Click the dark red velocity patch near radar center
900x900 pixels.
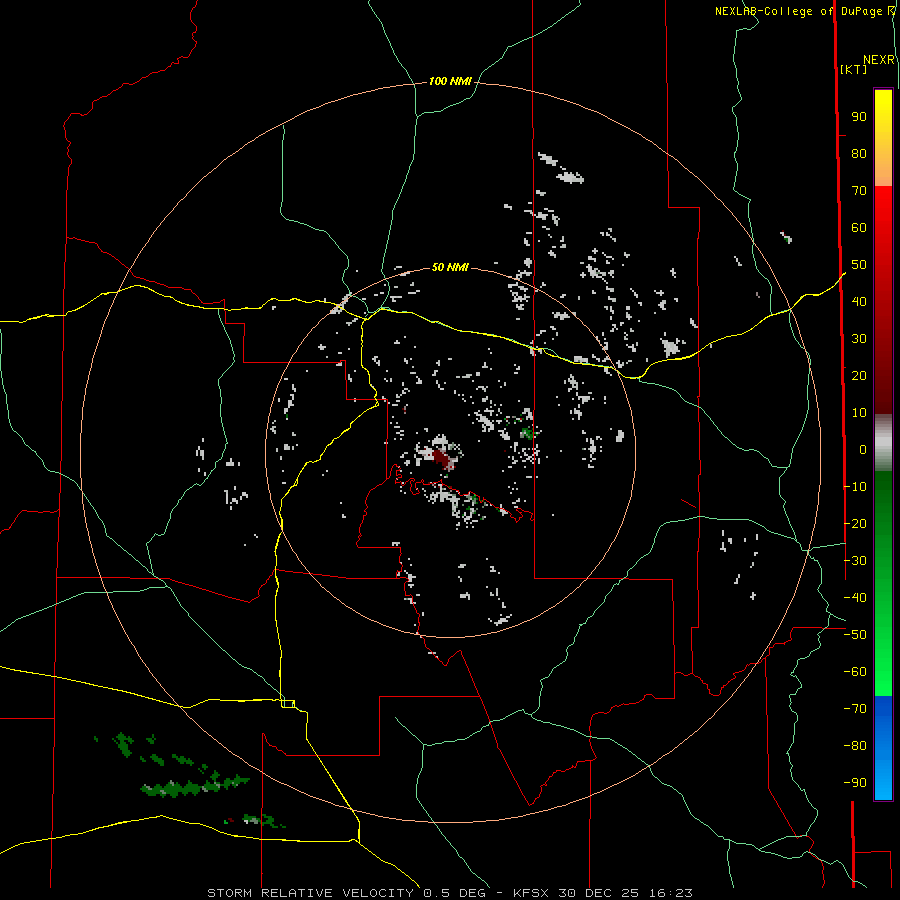443,459
